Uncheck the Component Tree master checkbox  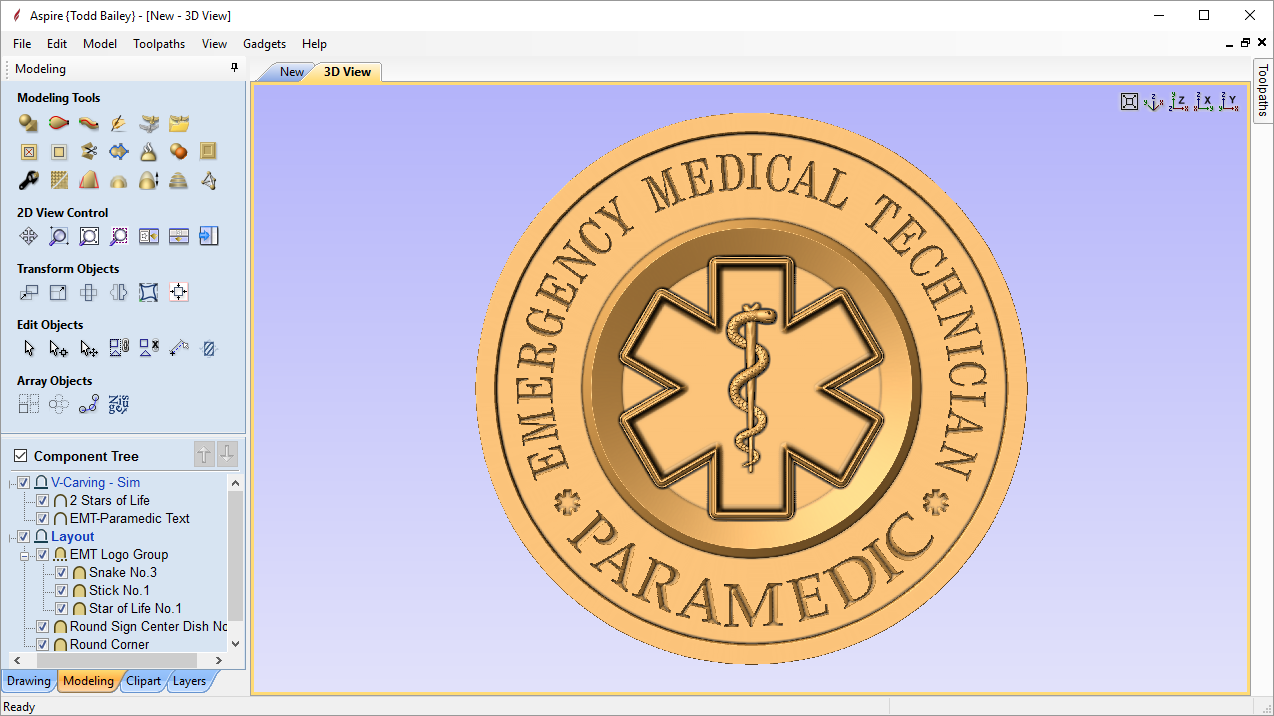20,456
